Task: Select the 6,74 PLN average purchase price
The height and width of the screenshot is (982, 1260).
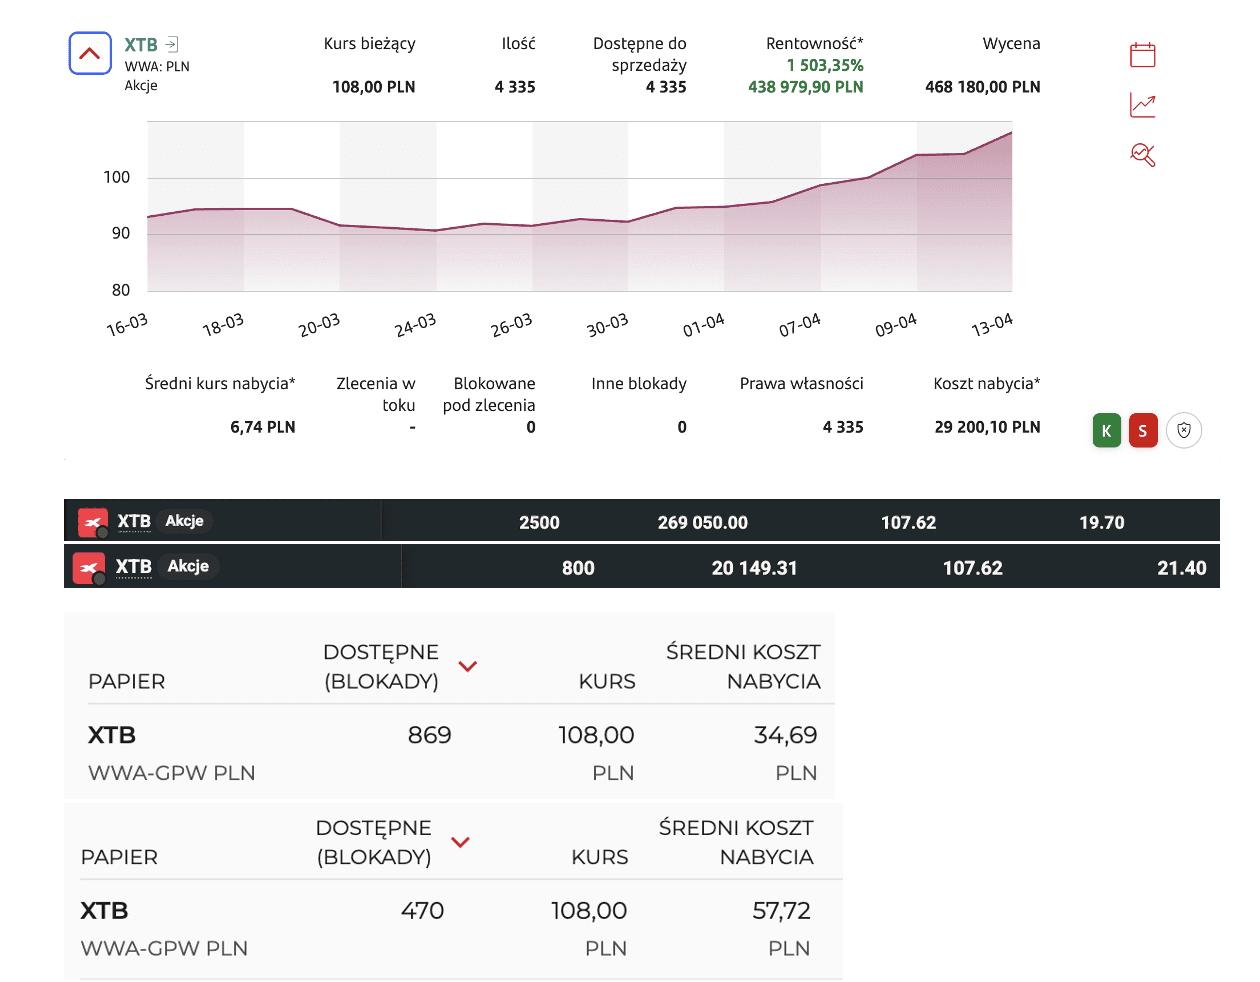Action: [263, 427]
